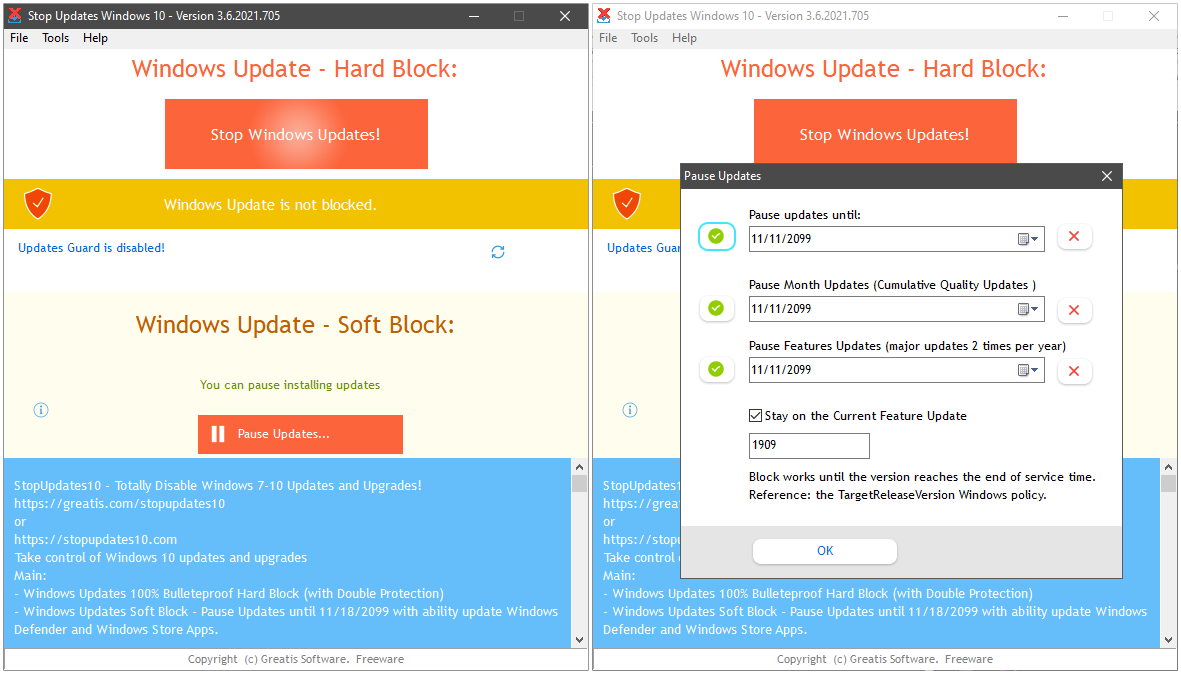Click Reference: the TargetReleaseVersion Windows policy text
1181x674 pixels.
[x=898, y=495]
